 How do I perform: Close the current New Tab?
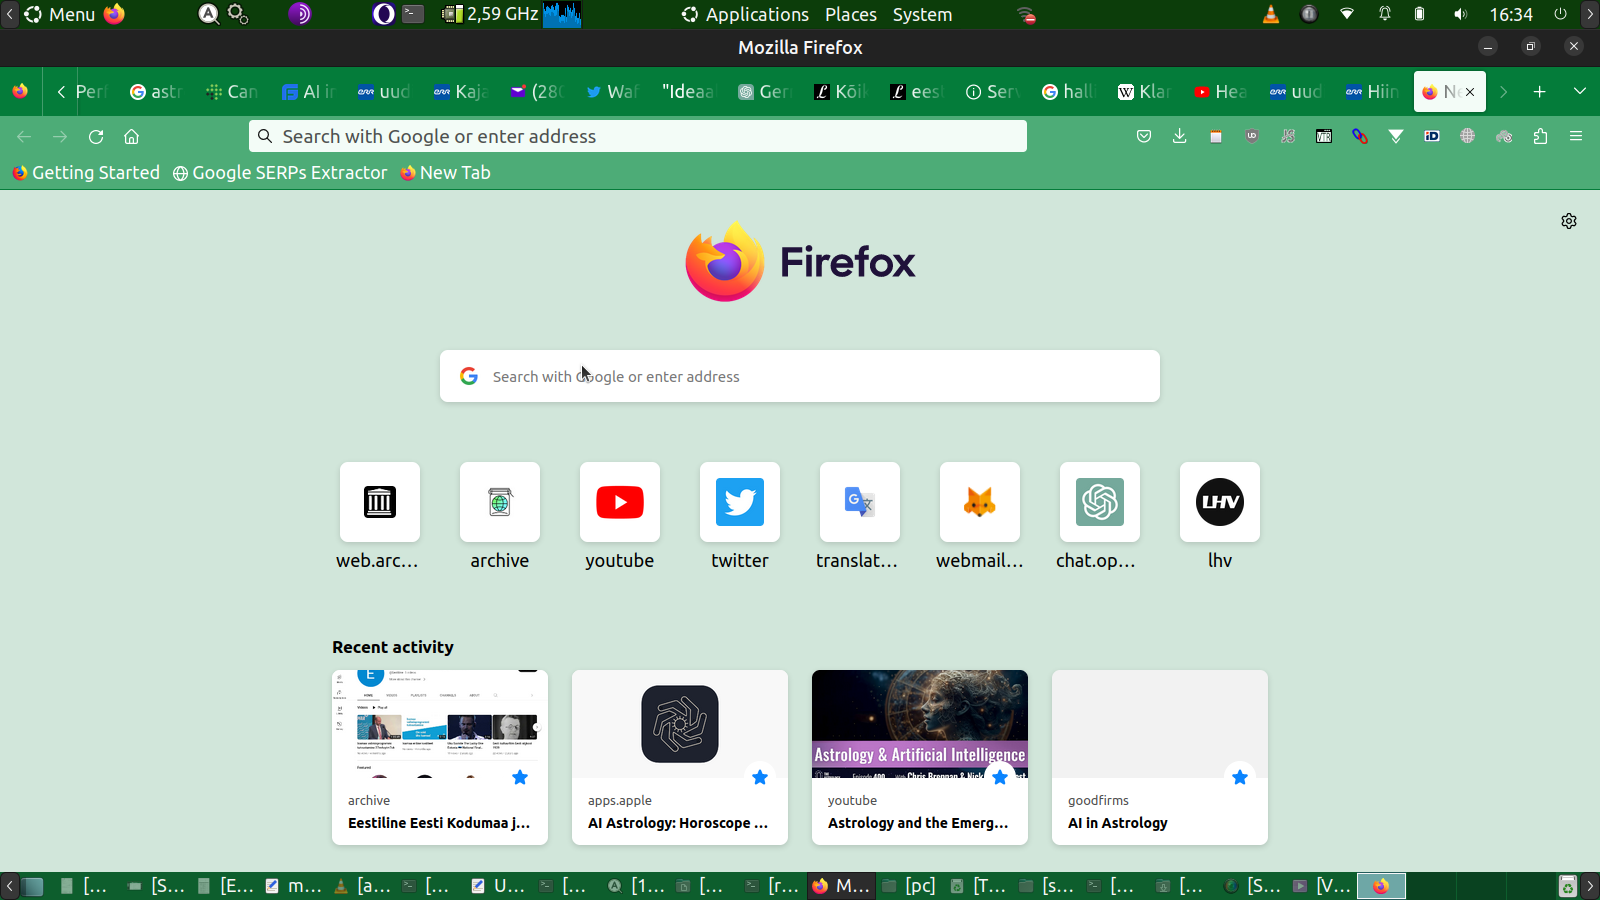pyautogui.click(x=1470, y=92)
